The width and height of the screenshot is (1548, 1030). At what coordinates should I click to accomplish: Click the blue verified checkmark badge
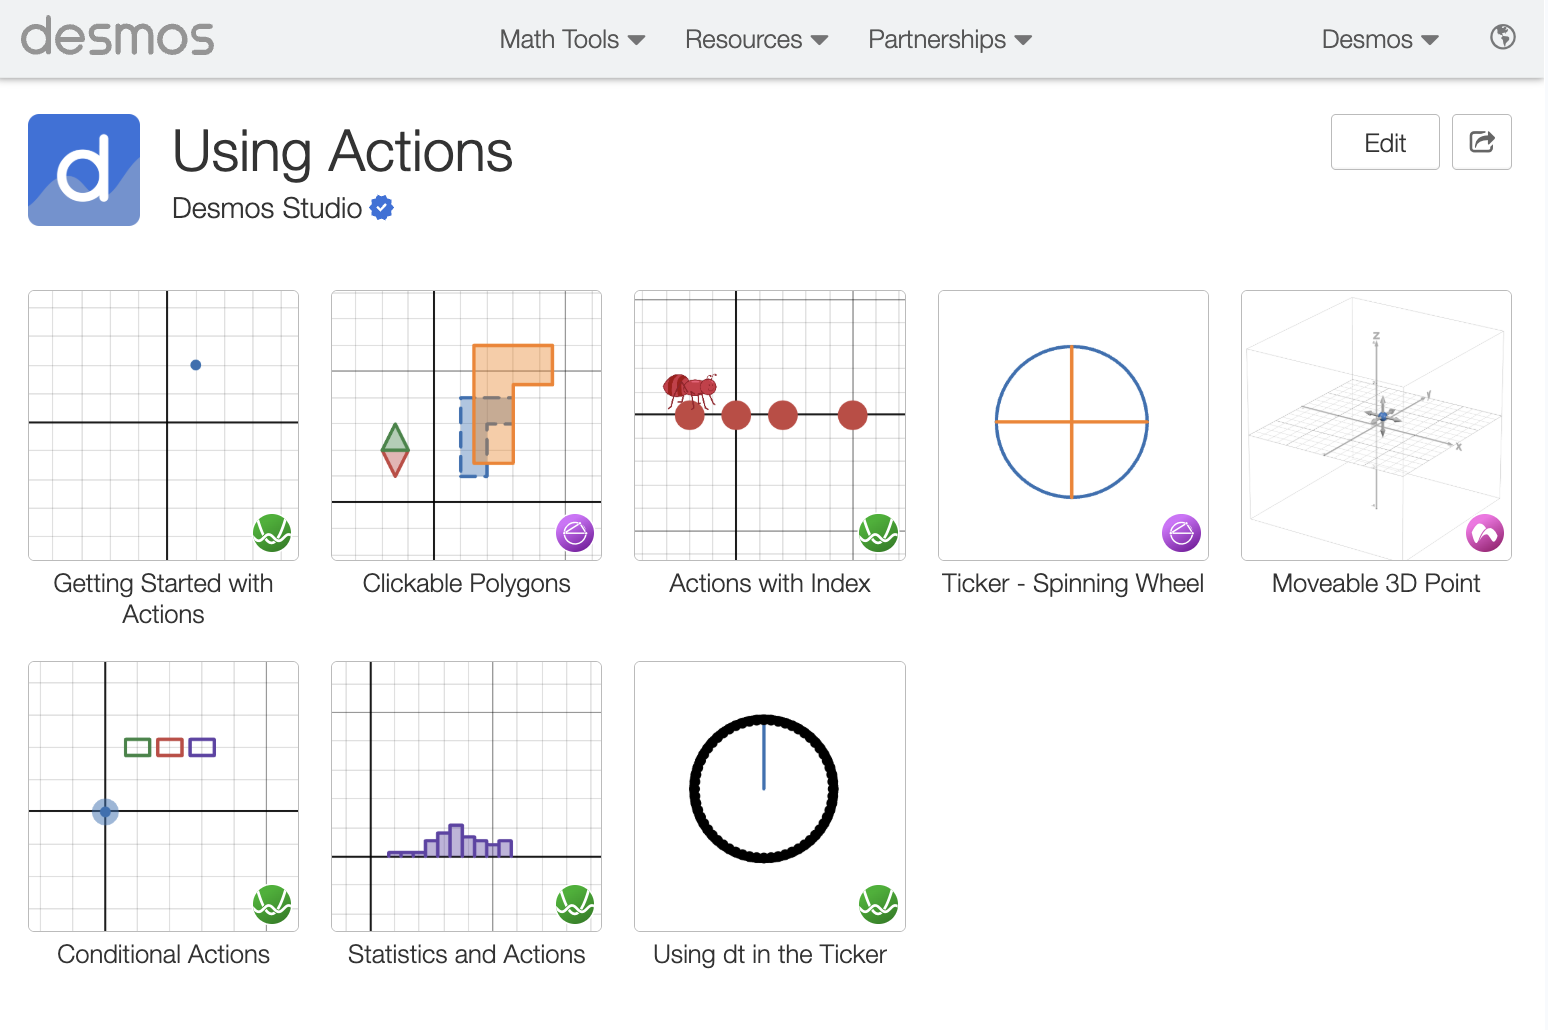(x=382, y=208)
